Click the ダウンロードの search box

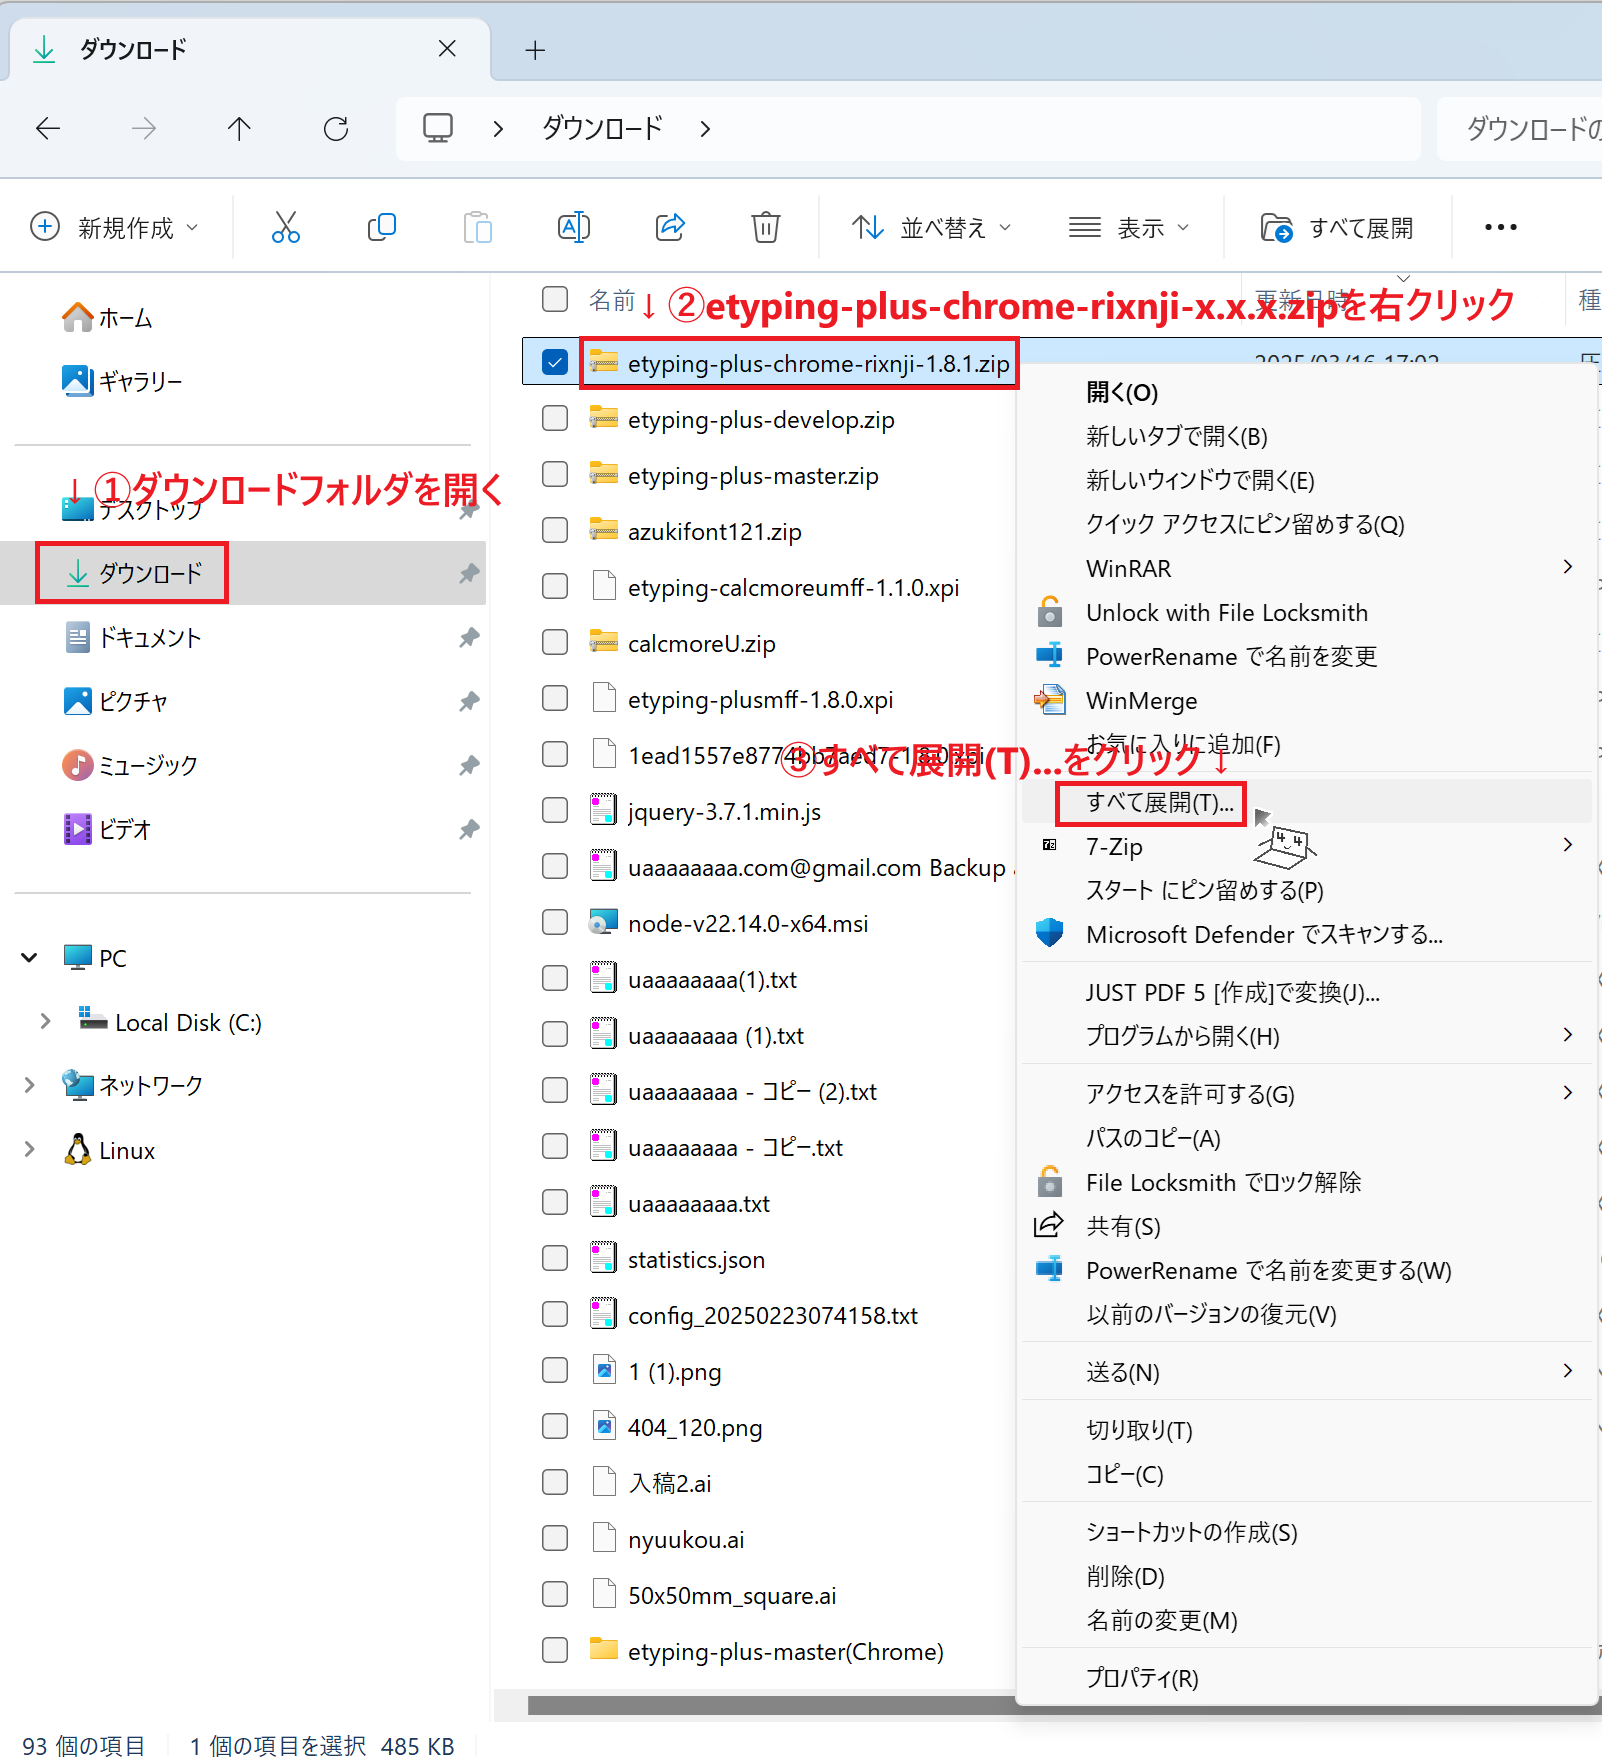1519,129
